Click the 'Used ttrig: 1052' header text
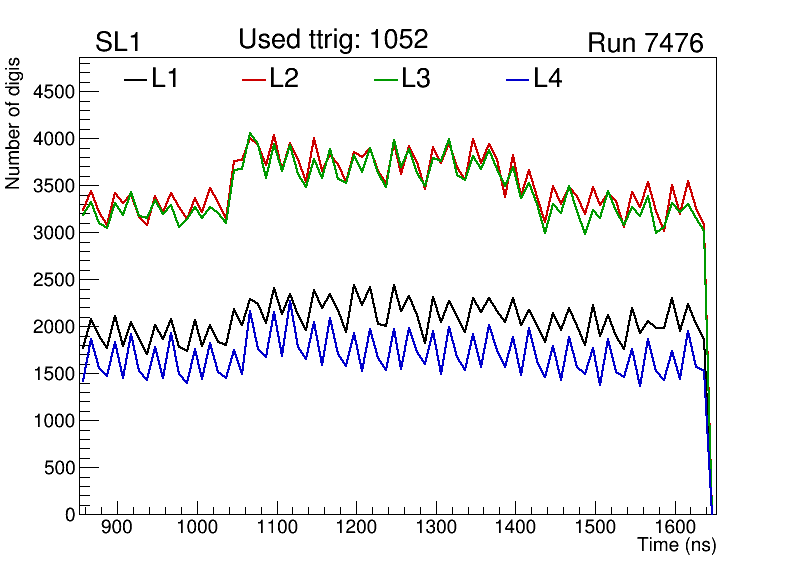 coord(333,39)
